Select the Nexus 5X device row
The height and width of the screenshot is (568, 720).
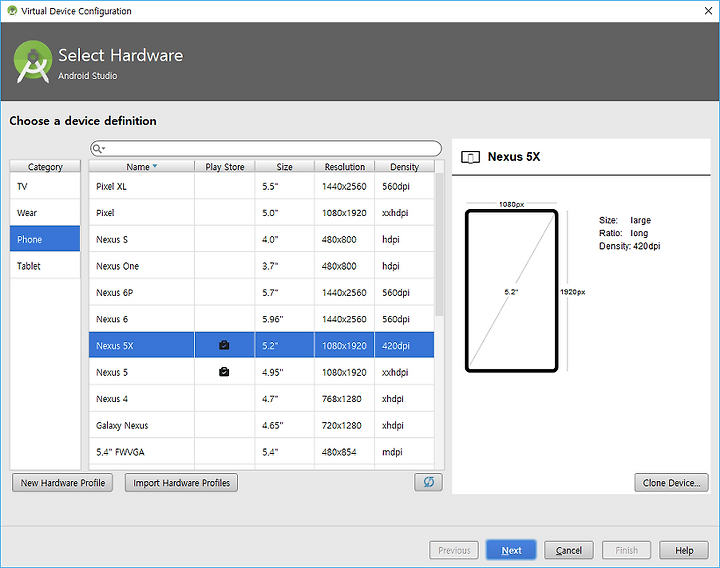click(x=261, y=345)
